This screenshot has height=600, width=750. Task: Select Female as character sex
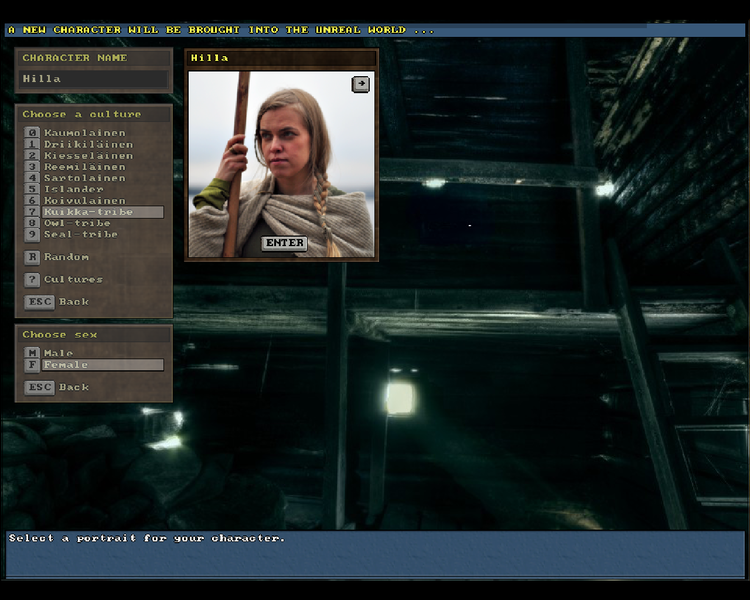[x=64, y=365]
